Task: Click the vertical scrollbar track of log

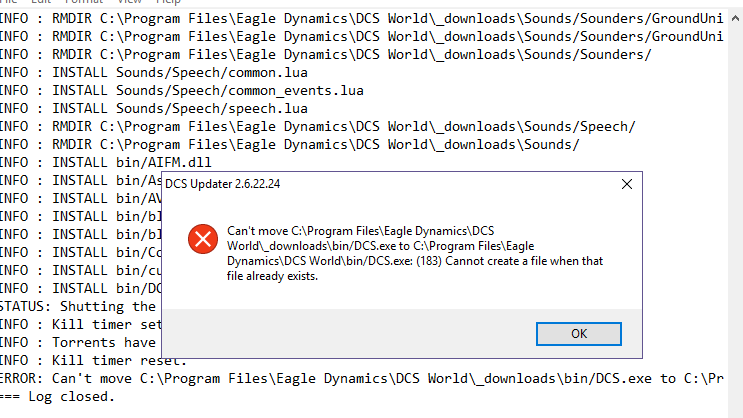Action: [x=735, y=218]
